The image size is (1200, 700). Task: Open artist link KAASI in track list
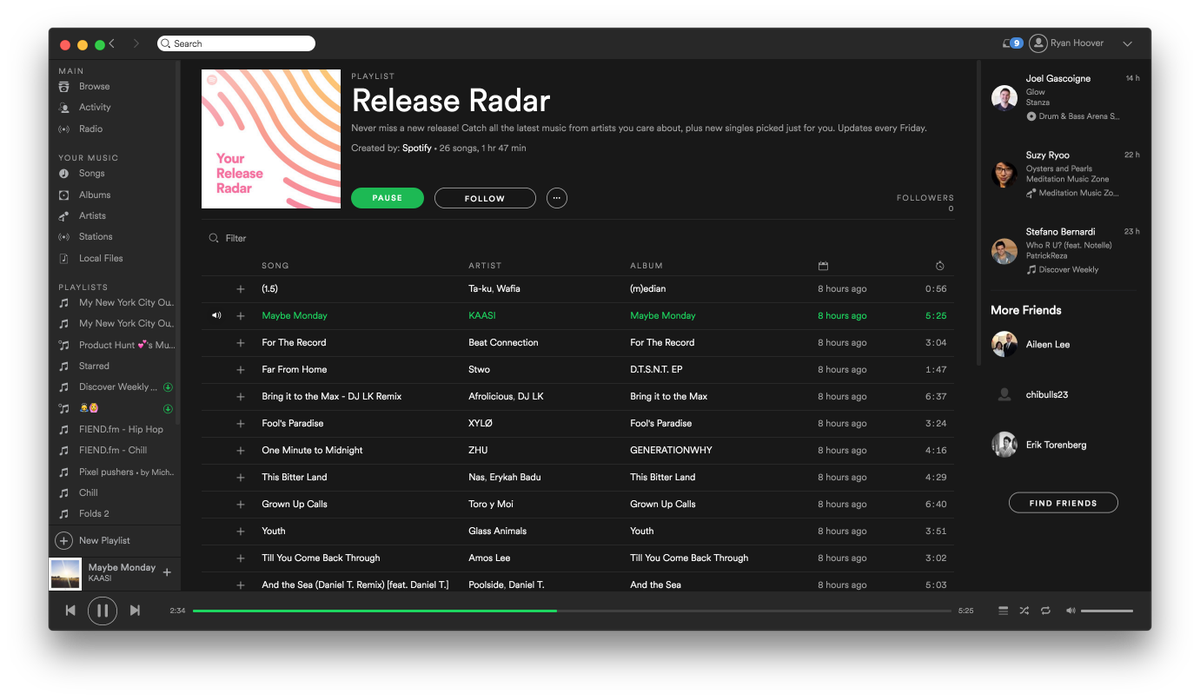[482, 316]
